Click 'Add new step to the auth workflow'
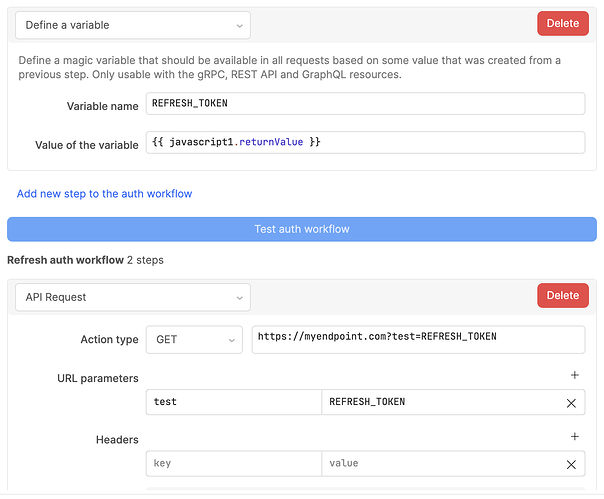604x499 pixels. (104, 193)
